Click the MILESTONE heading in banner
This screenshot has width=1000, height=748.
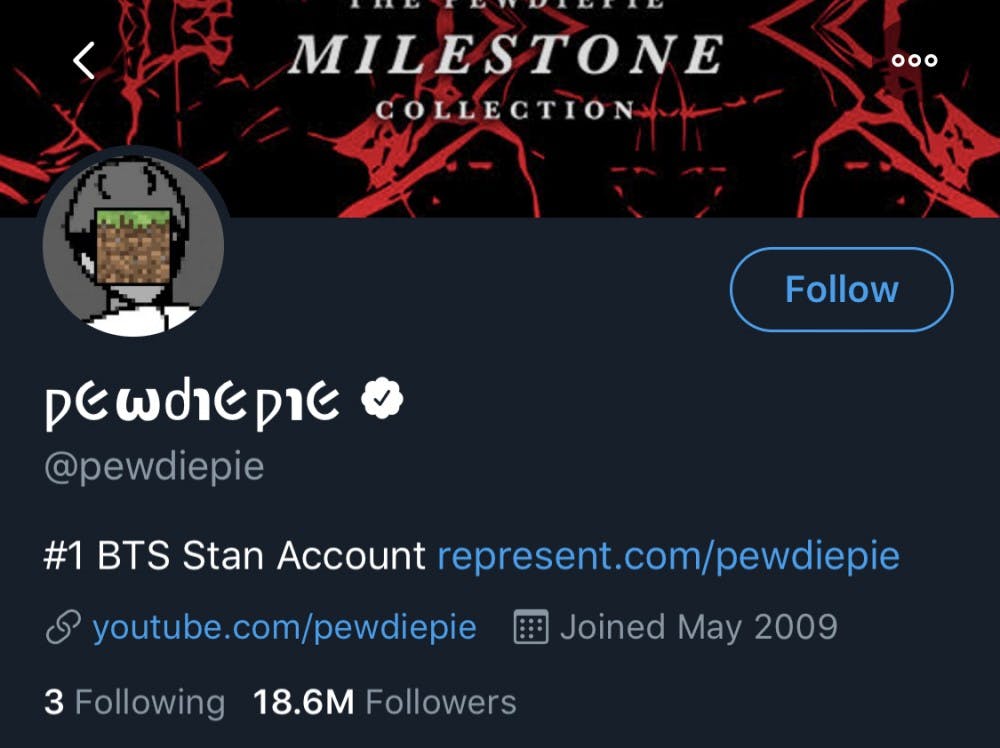pyautogui.click(x=506, y=55)
